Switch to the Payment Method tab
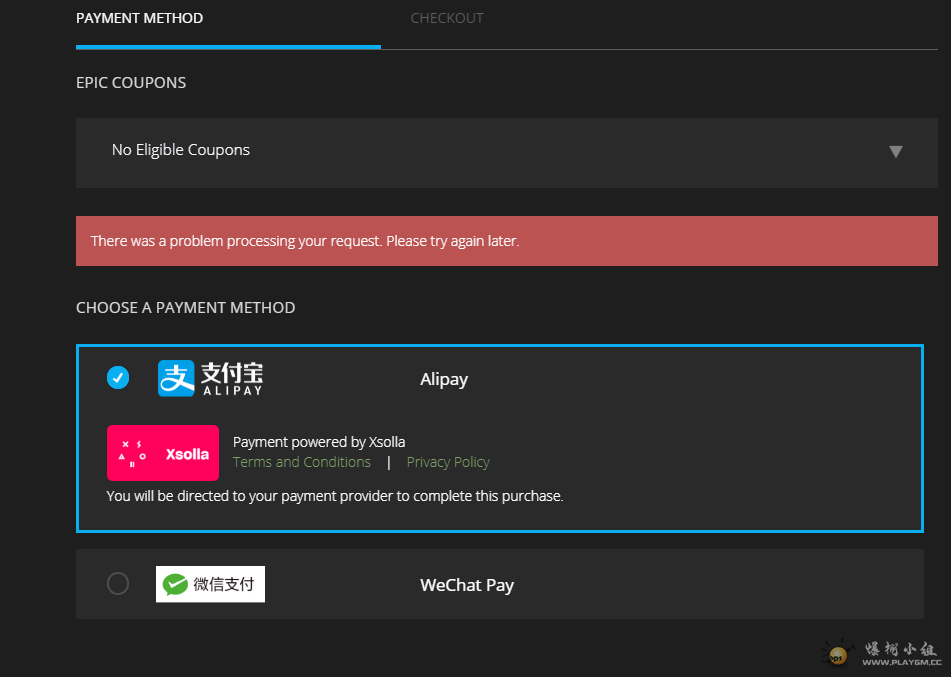The height and width of the screenshot is (677, 951). click(x=139, y=18)
